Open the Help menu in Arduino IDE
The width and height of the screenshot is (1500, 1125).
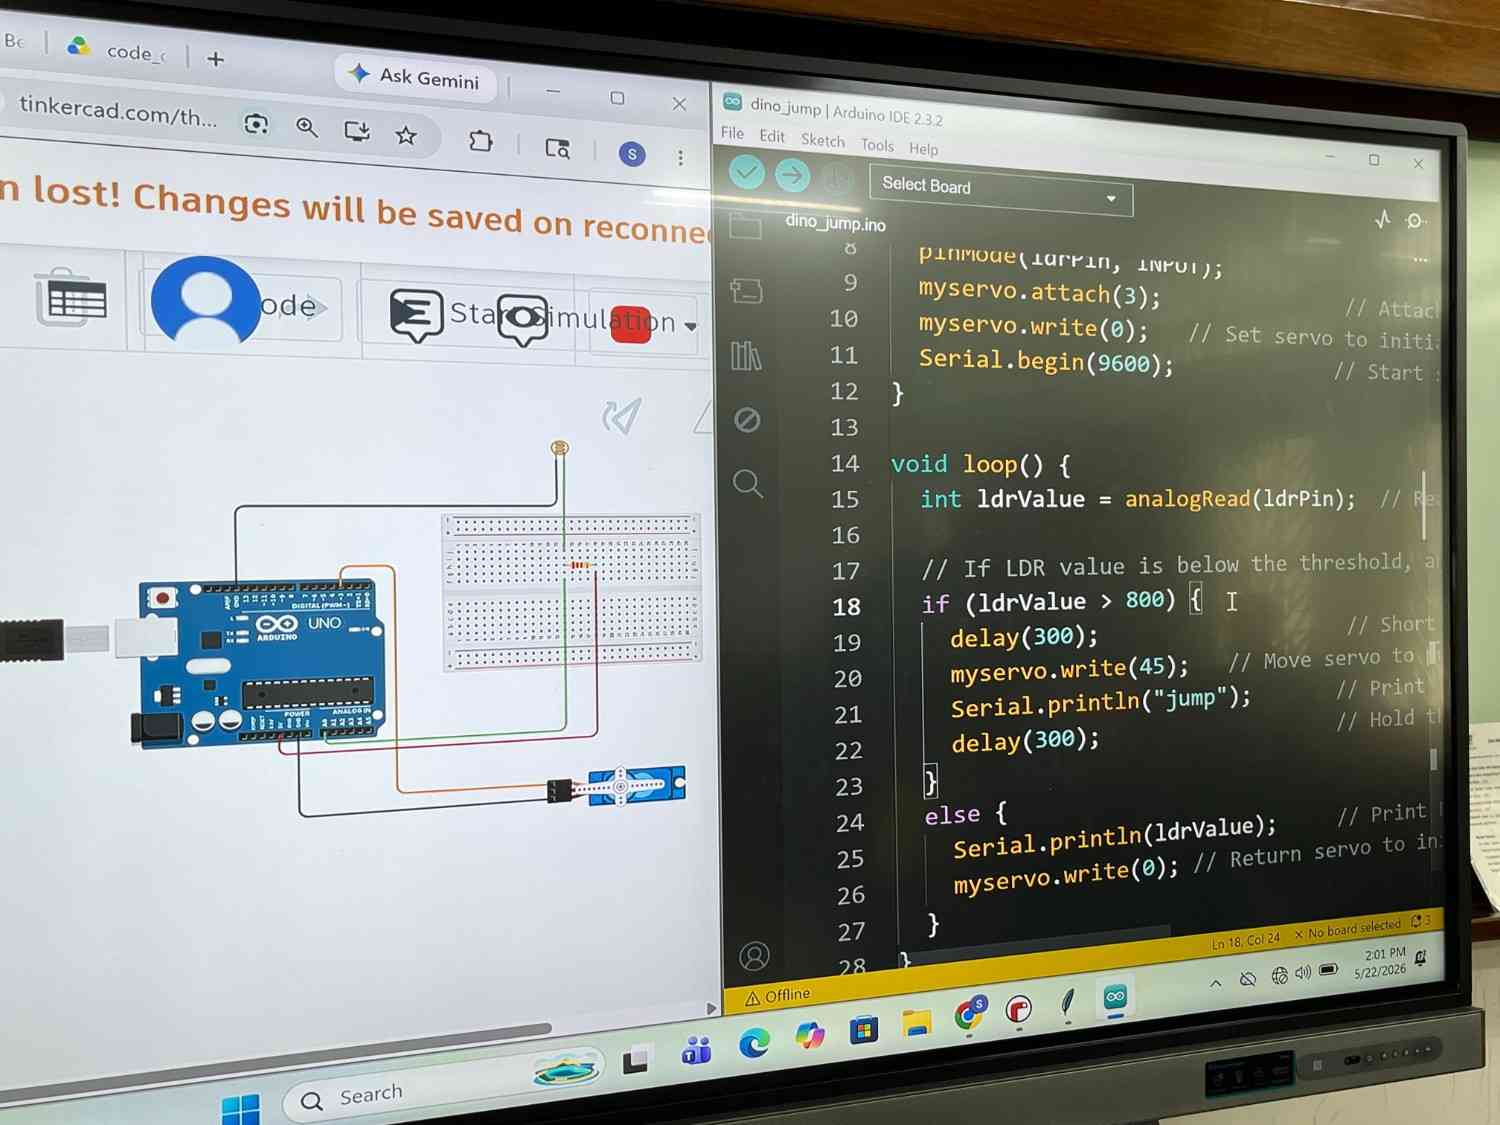click(923, 149)
